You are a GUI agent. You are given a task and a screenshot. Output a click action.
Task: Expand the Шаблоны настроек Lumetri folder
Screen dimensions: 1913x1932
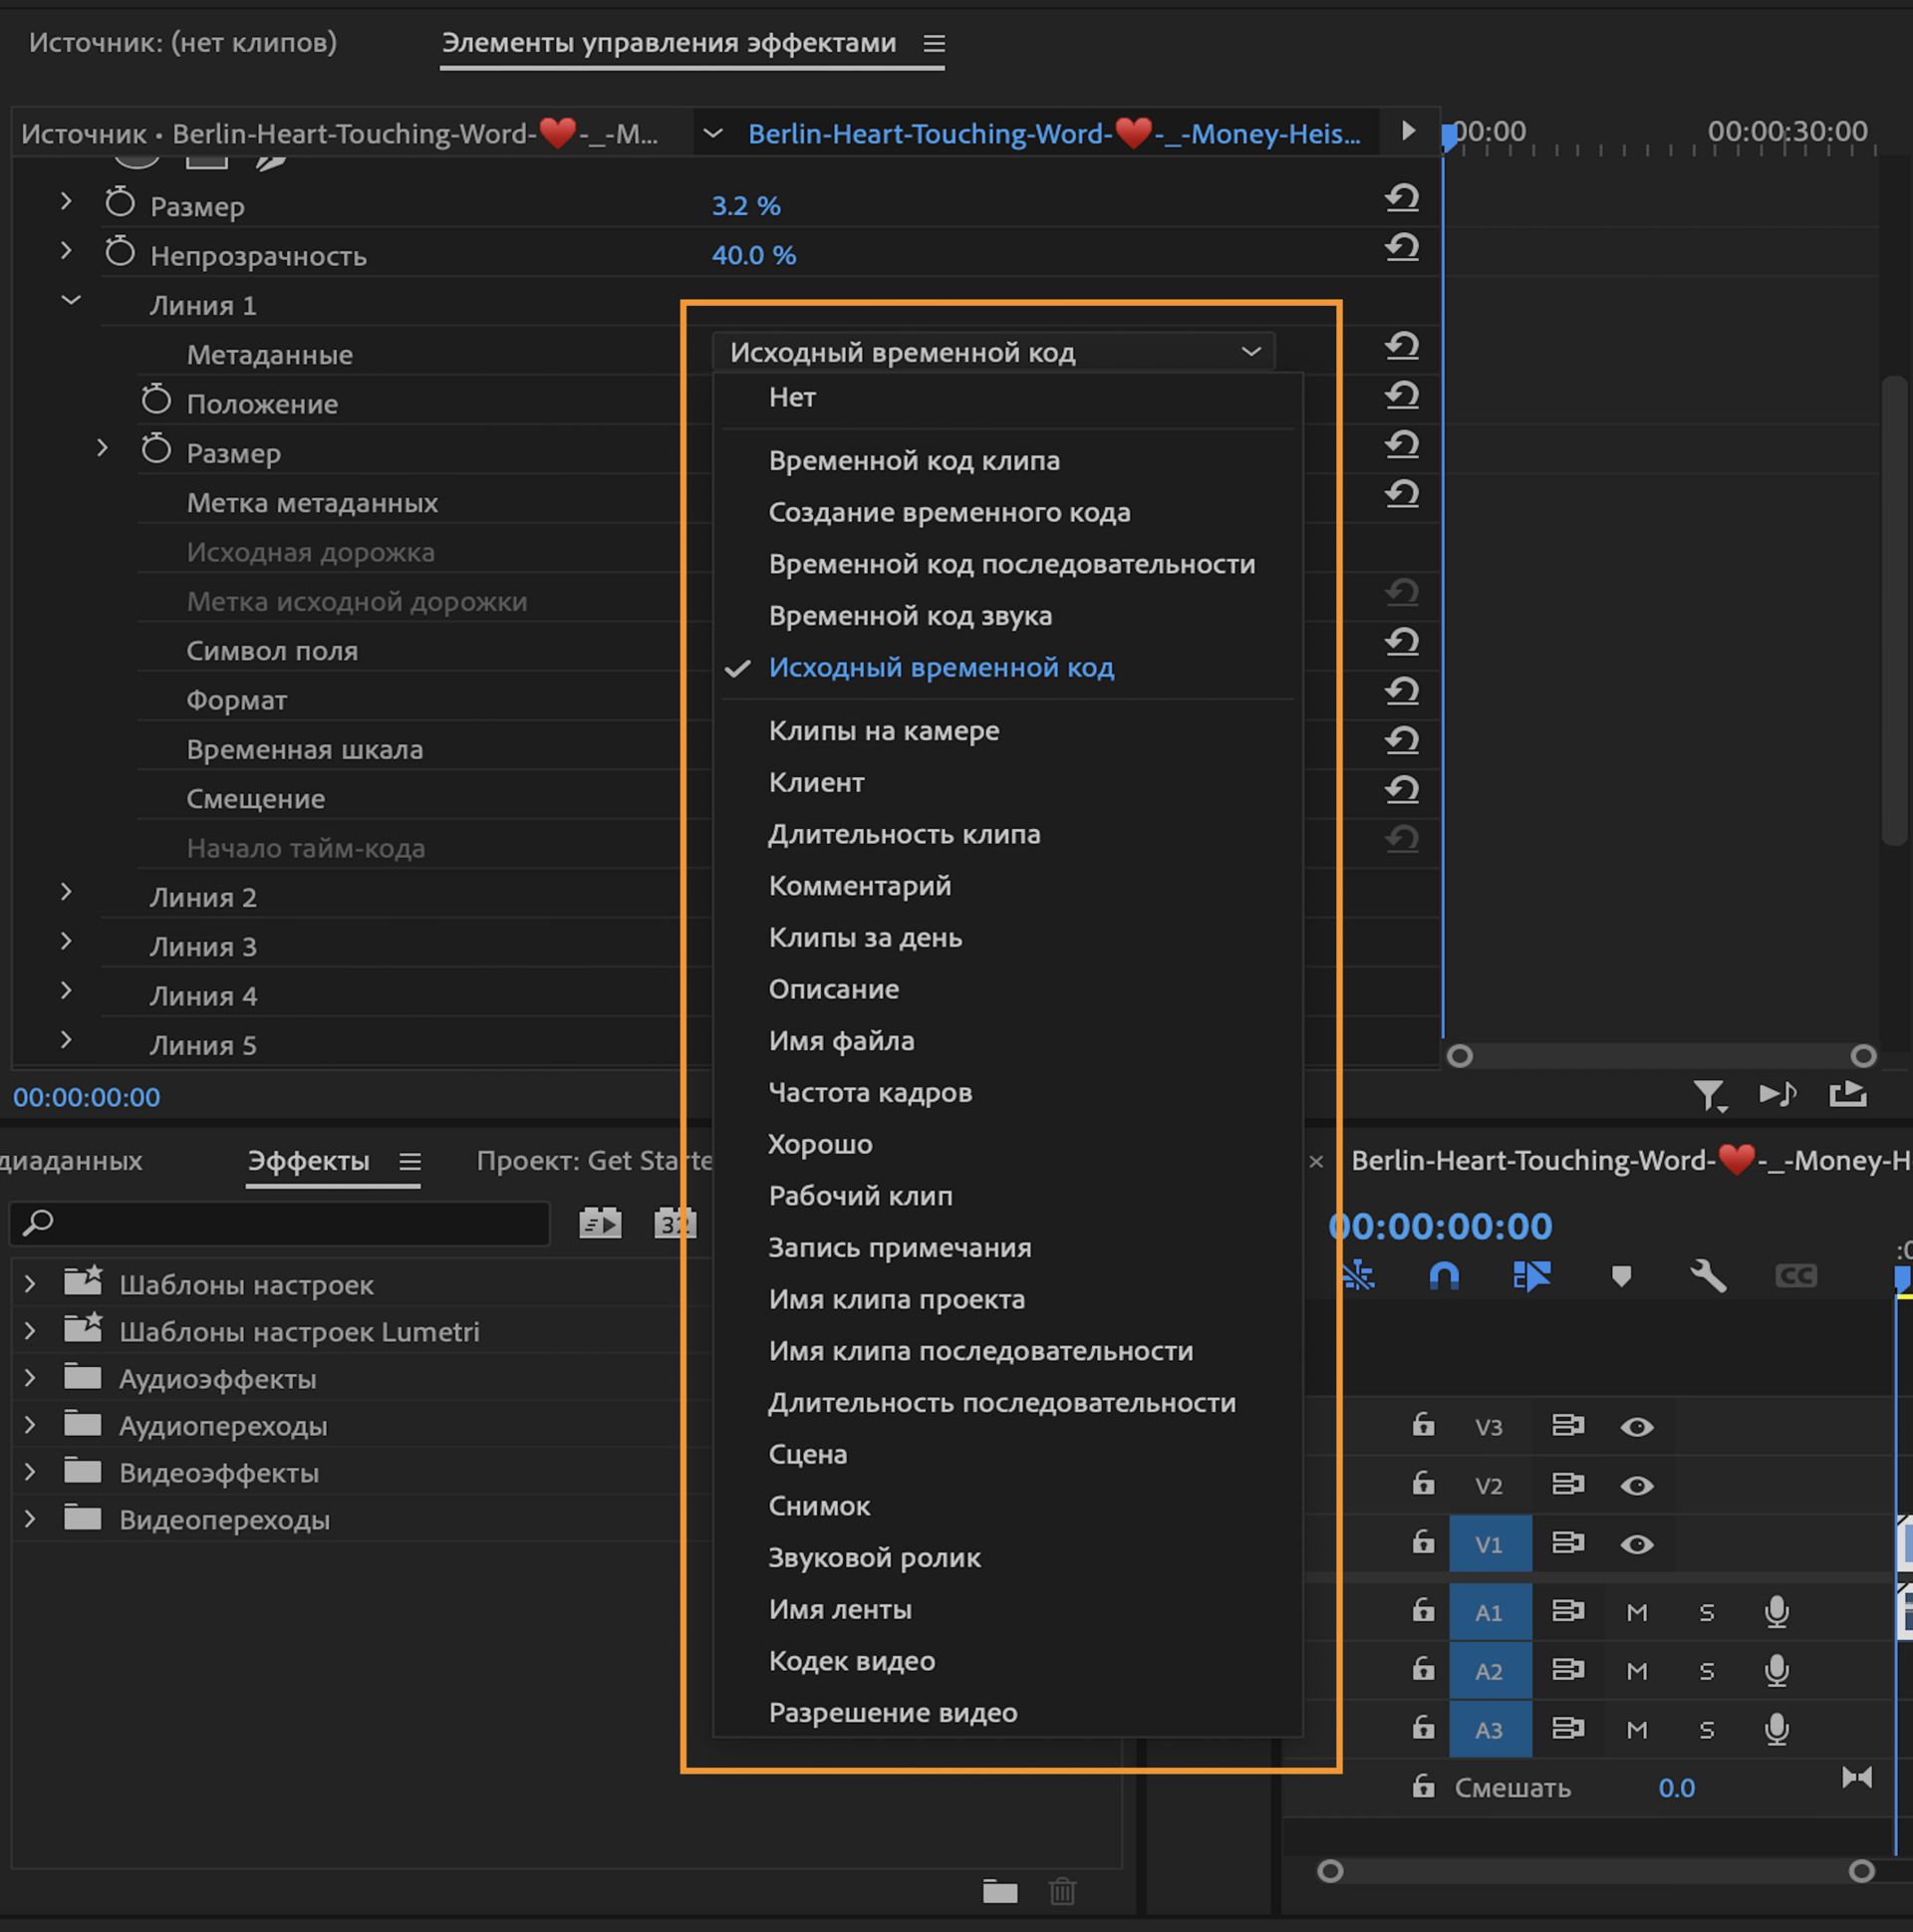[30, 1331]
